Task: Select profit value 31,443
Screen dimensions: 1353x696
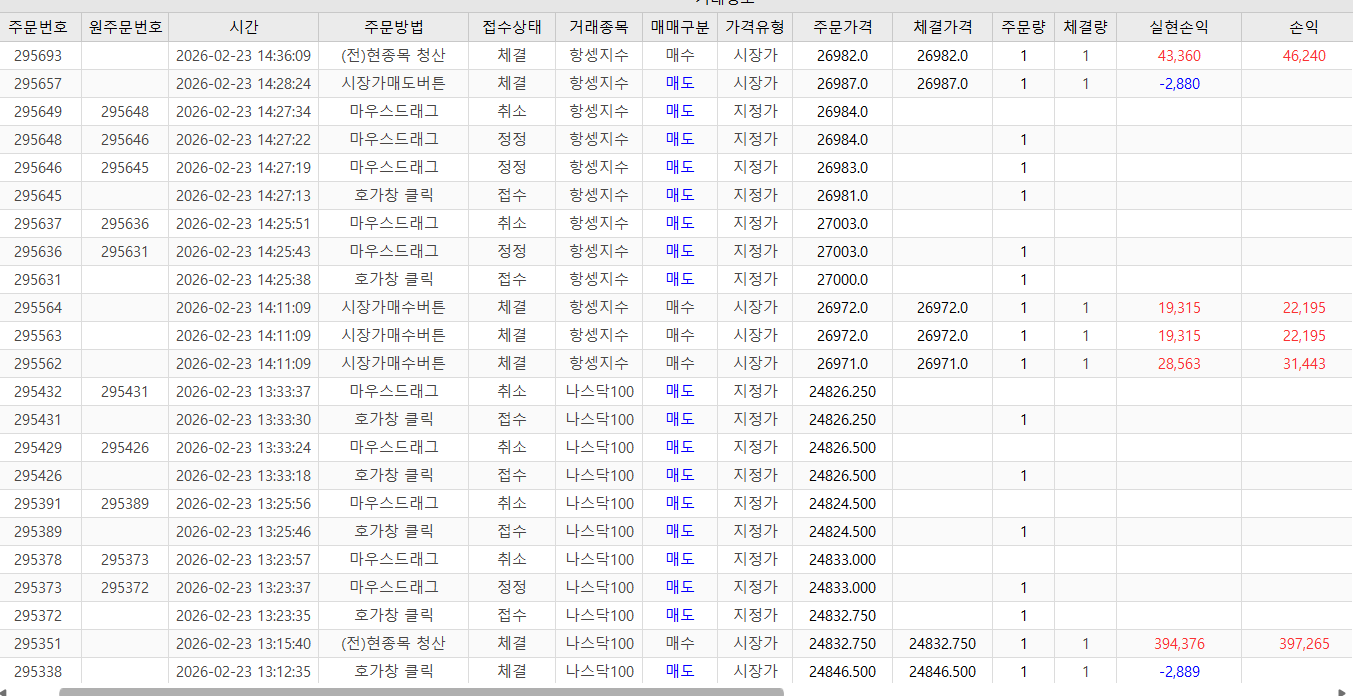Action: point(1304,364)
